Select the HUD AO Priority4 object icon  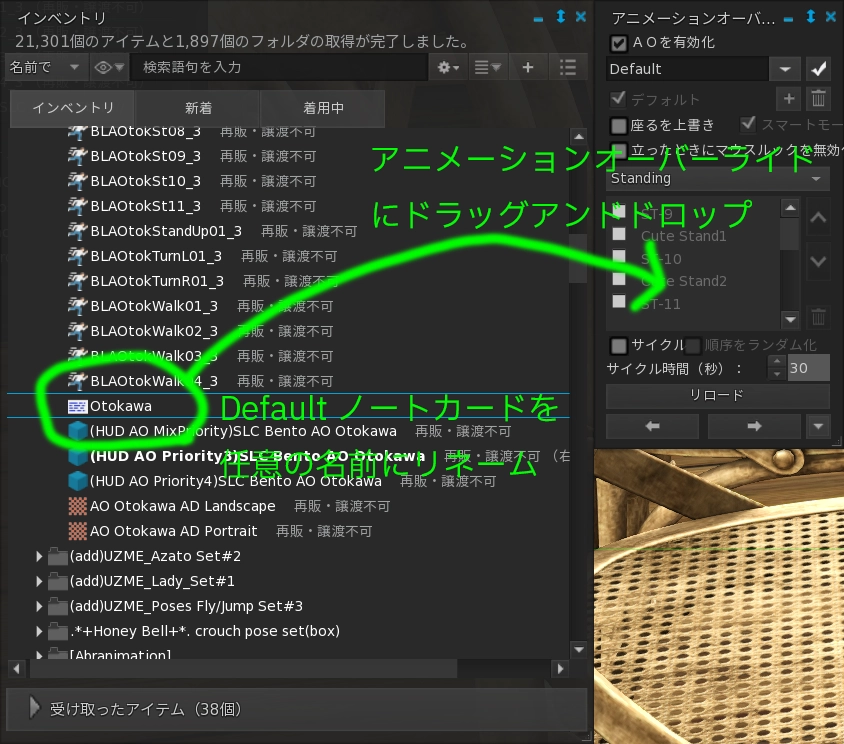click(x=78, y=481)
